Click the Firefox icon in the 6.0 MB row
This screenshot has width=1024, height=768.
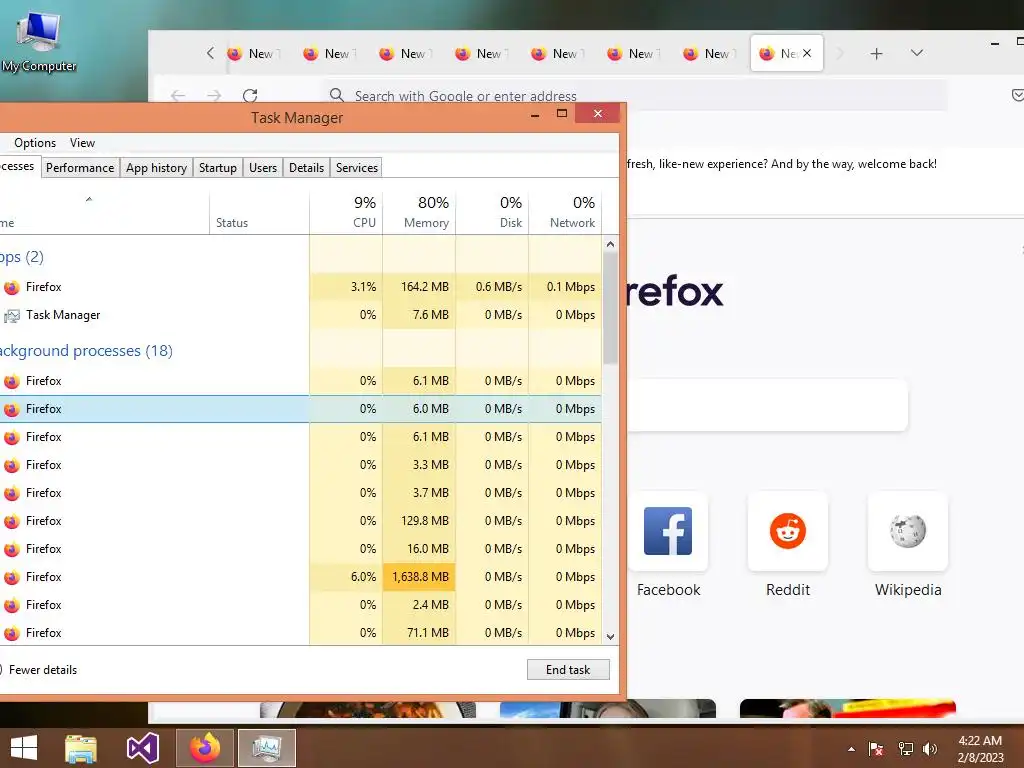tap(12, 409)
